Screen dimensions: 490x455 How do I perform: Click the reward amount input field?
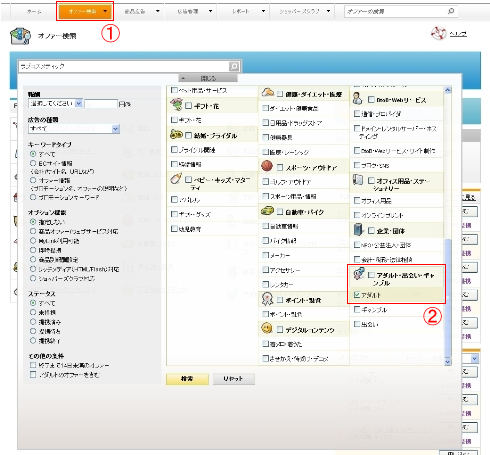[101, 104]
